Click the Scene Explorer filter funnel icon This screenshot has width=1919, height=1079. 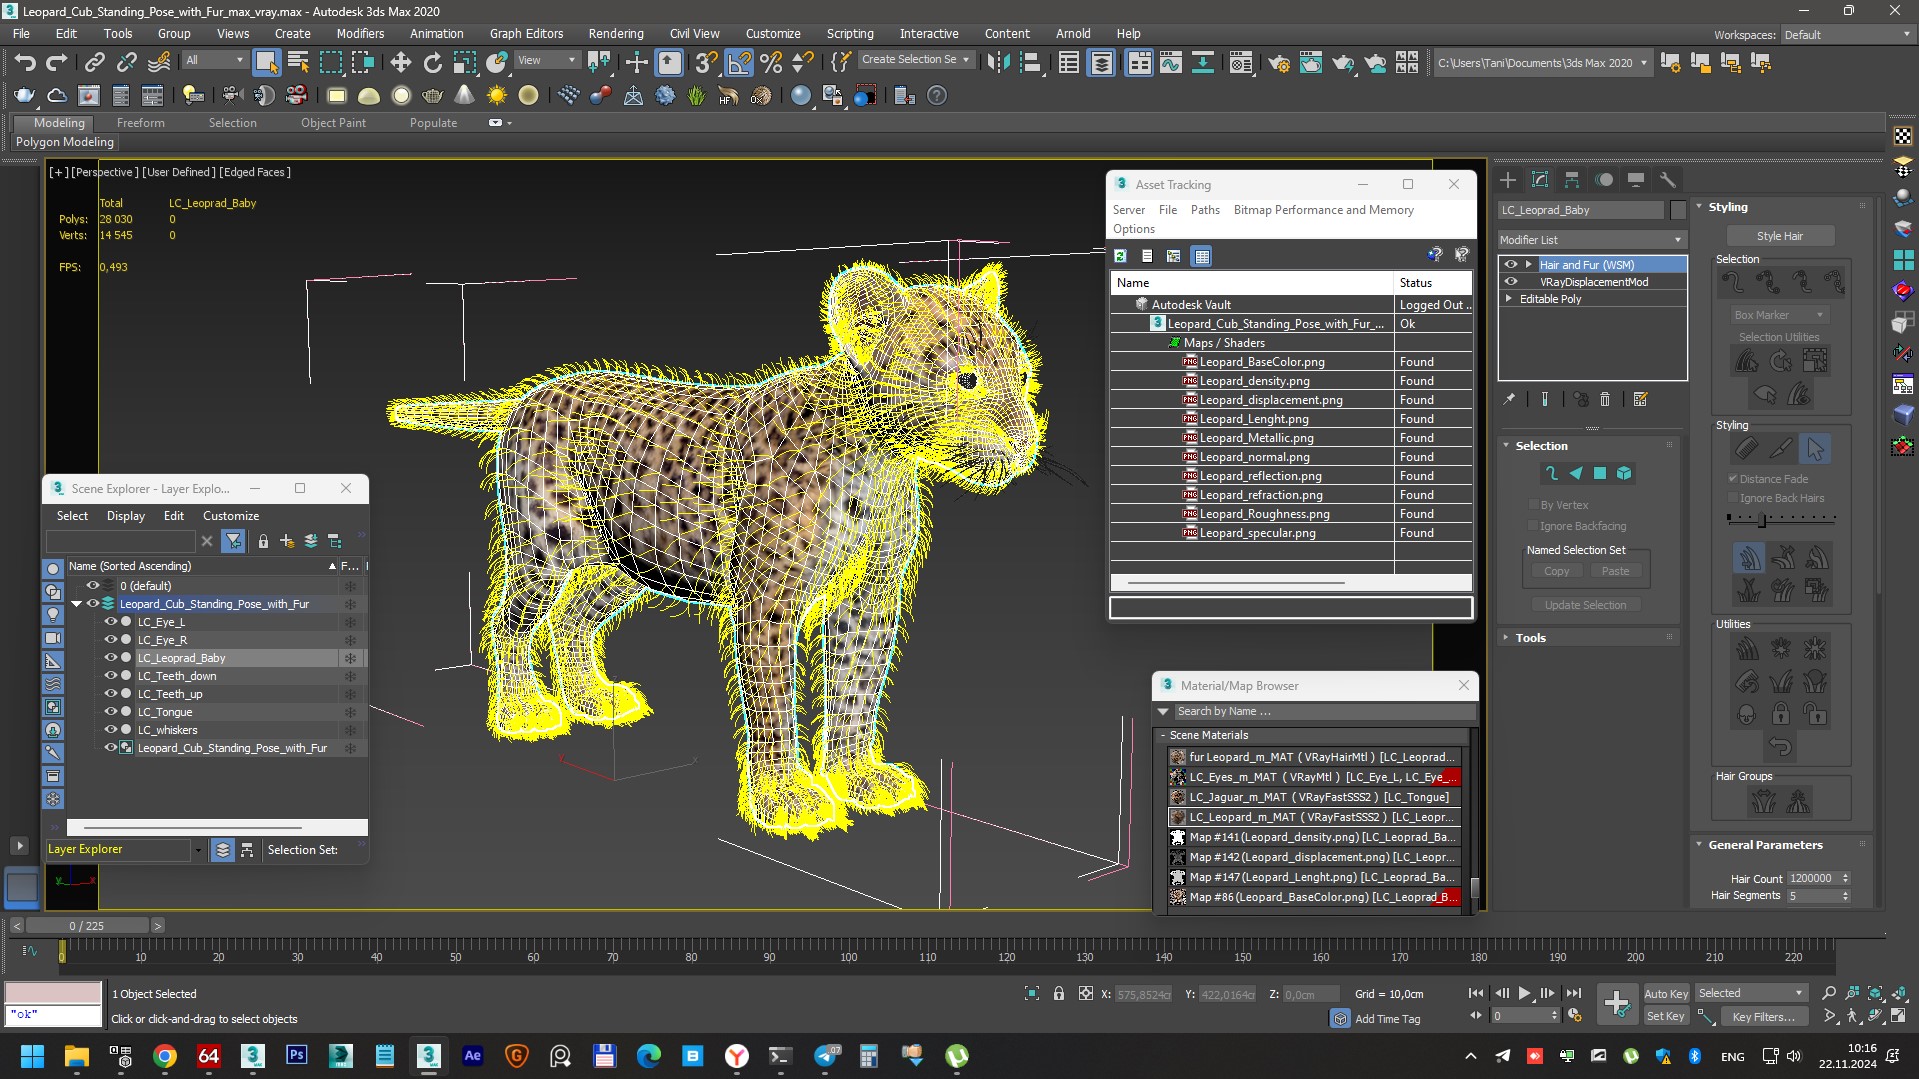(x=233, y=541)
